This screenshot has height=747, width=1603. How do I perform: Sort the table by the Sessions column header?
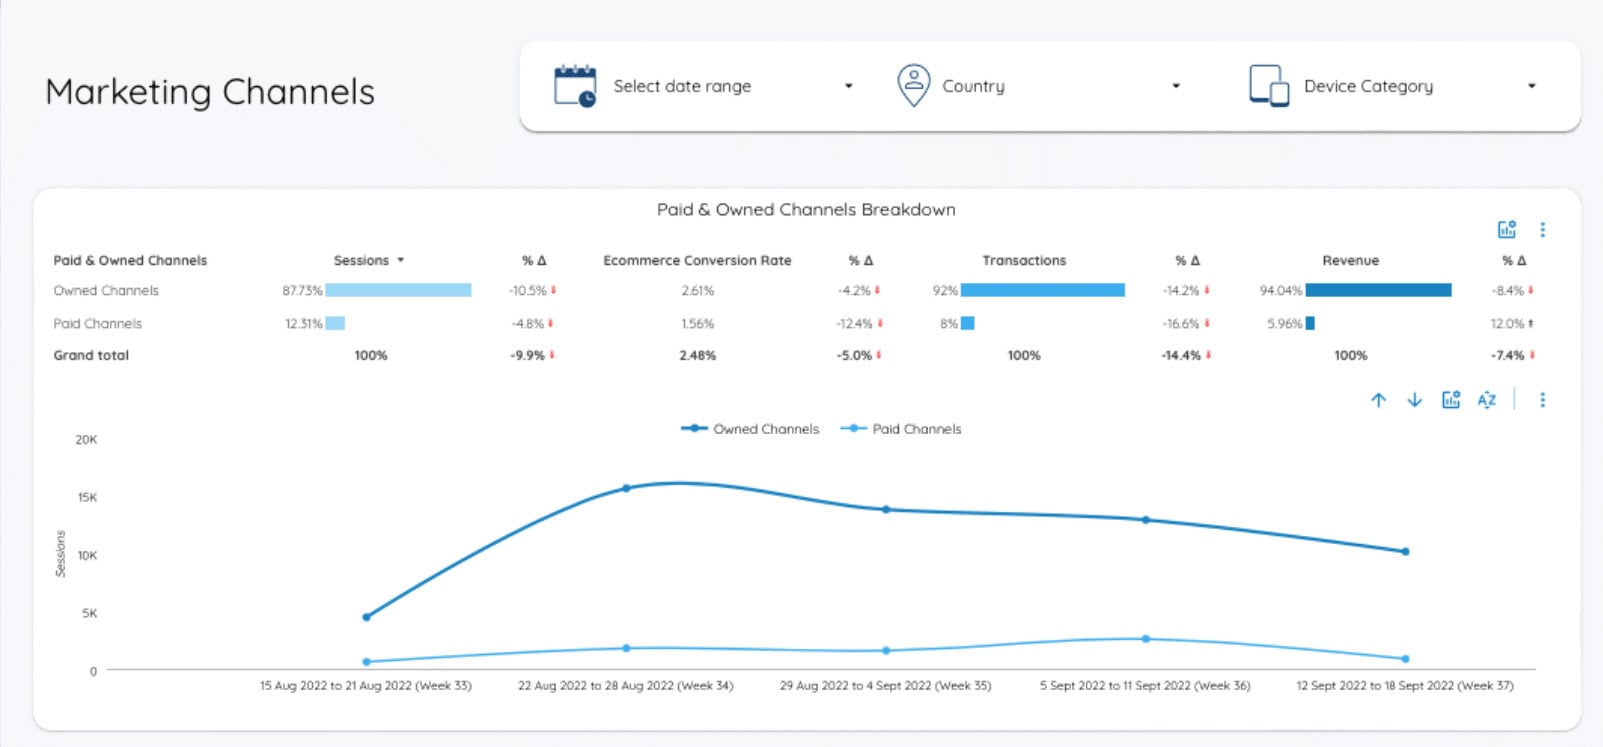(x=361, y=260)
